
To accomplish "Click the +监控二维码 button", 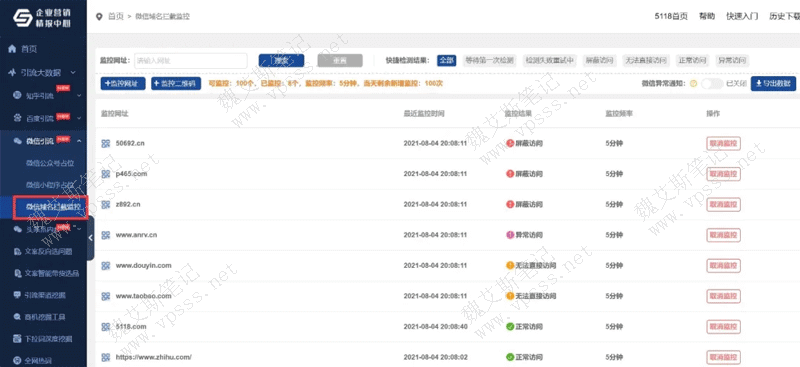I will pyautogui.click(x=176, y=84).
